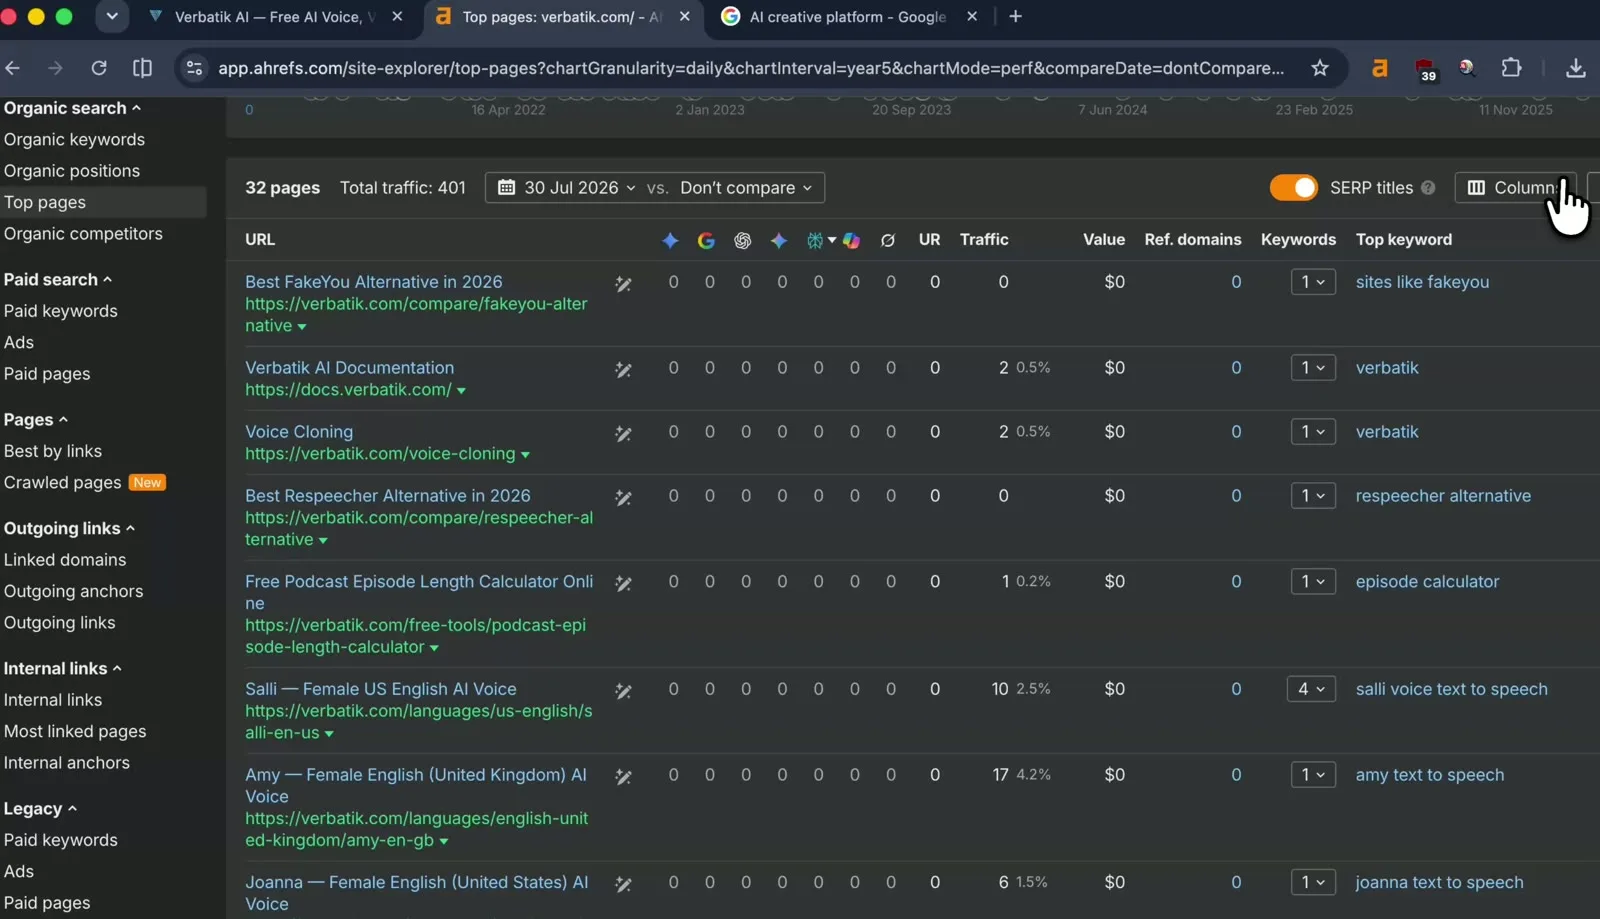
Task: Sort by the Traffic column header
Action: coord(984,240)
